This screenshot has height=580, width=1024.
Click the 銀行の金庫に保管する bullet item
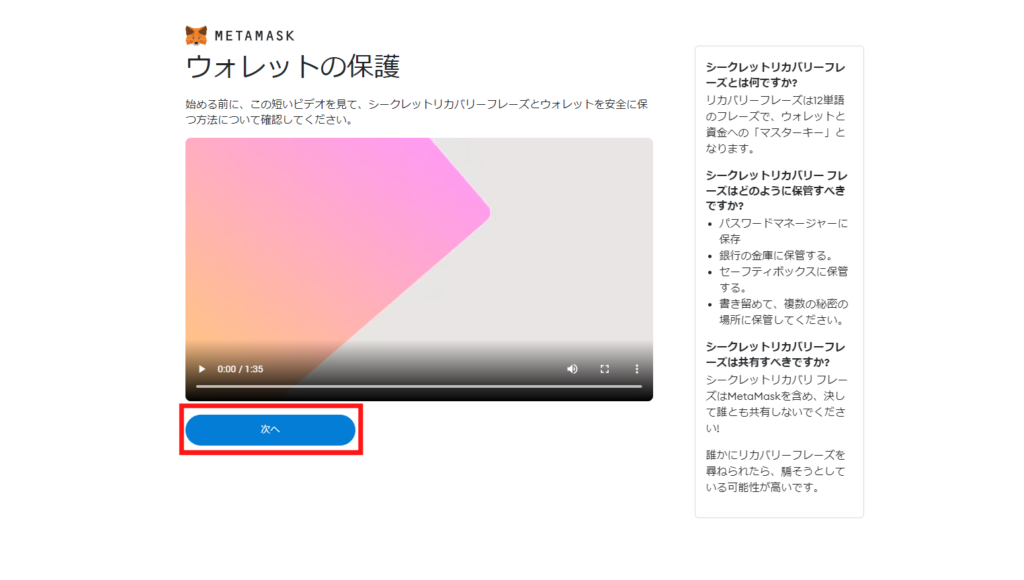[776, 255]
